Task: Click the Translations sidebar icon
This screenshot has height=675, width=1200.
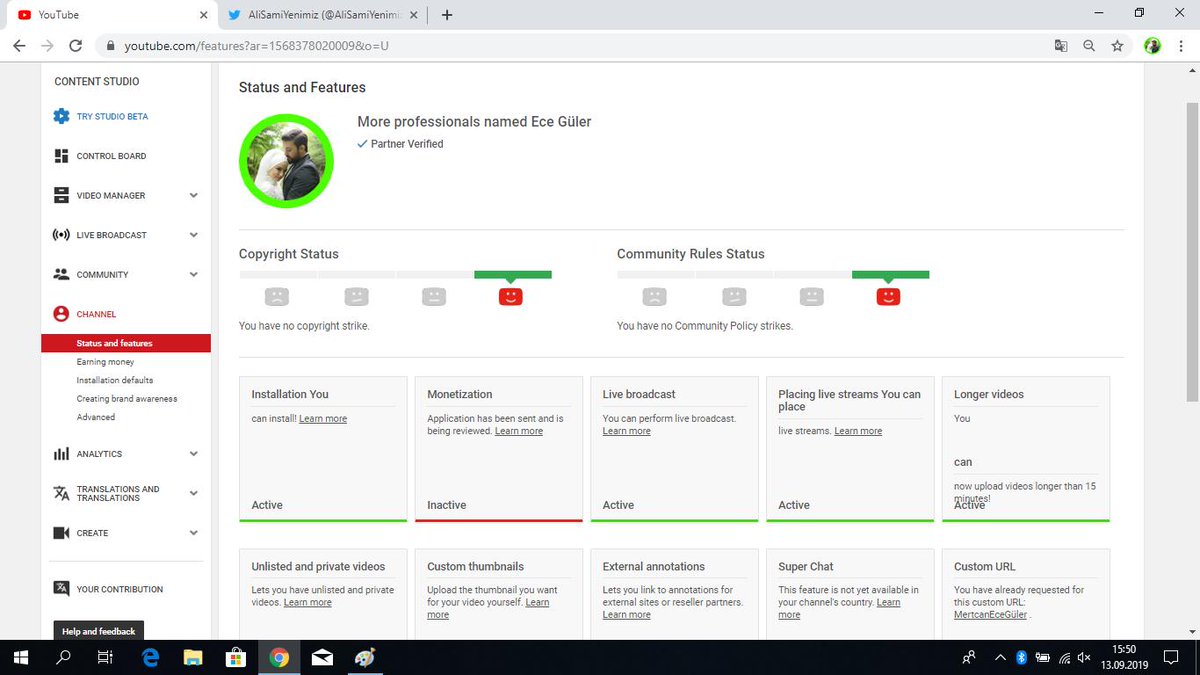Action: coord(61,493)
